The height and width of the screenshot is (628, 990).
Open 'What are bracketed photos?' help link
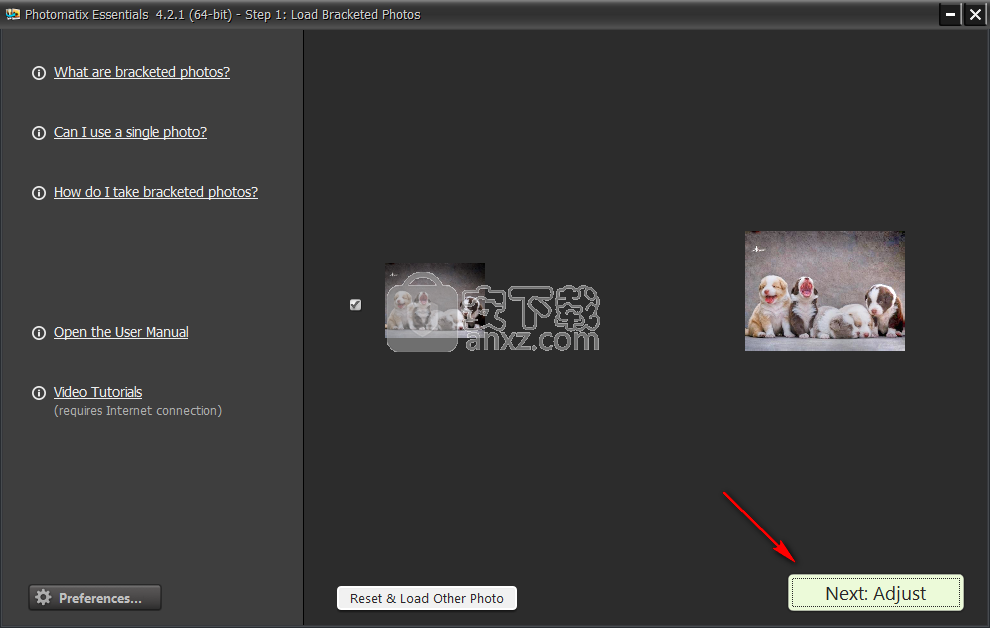141,72
